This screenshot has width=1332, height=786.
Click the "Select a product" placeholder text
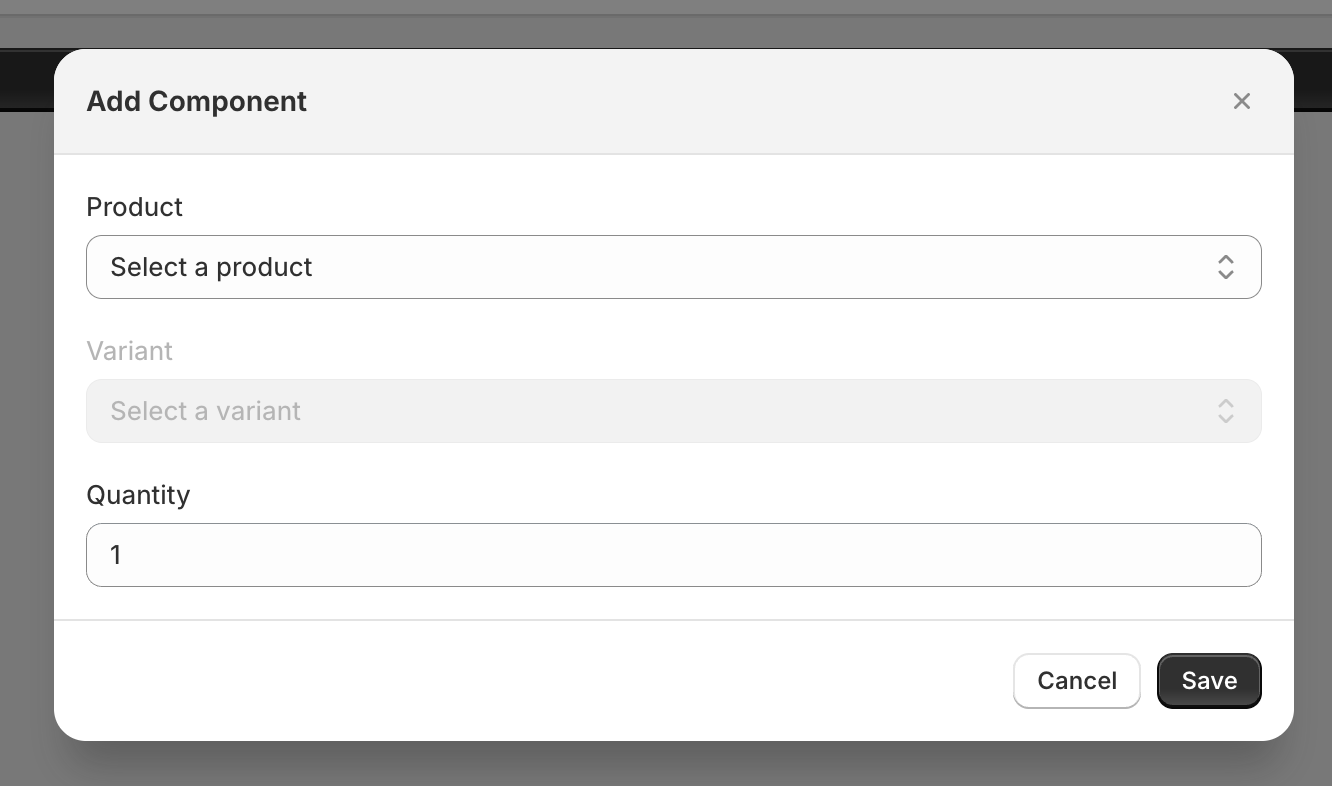(212, 267)
